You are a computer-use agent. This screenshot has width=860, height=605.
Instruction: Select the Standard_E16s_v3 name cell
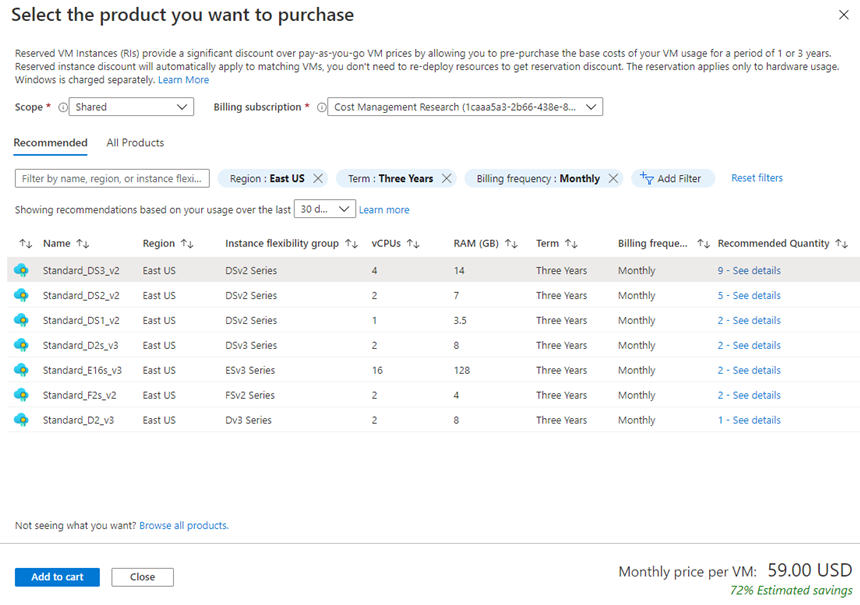[x=82, y=370]
